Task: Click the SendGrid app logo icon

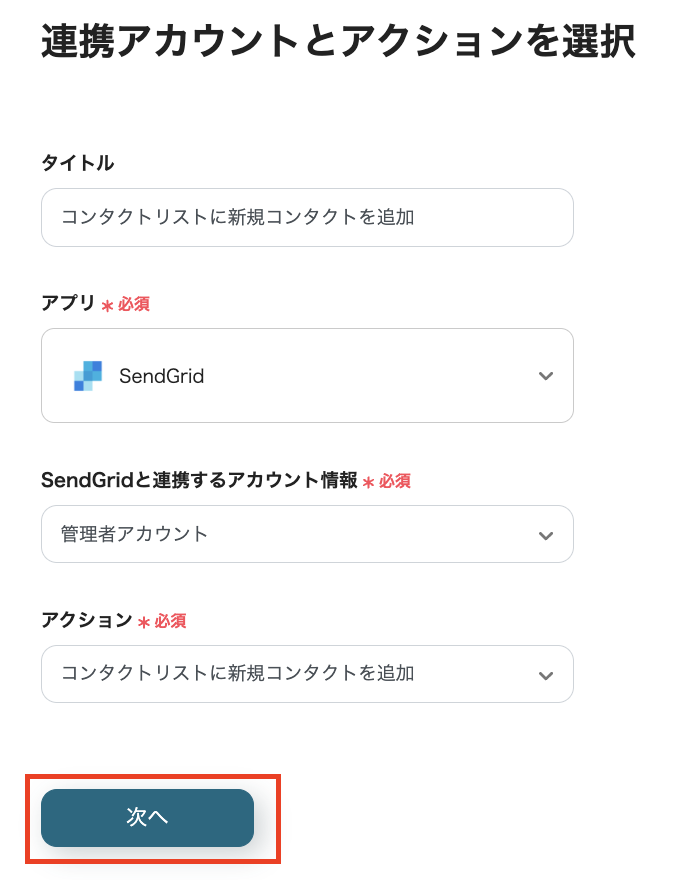Action: pos(86,376)
